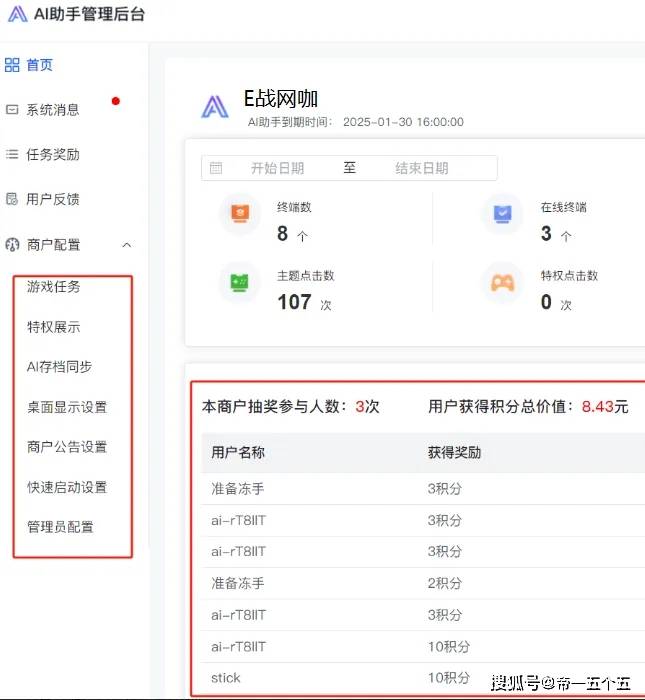The image size is (645, 700).
Task: Click the 商户配置 palette icon
Action: [x=12, y=245]
